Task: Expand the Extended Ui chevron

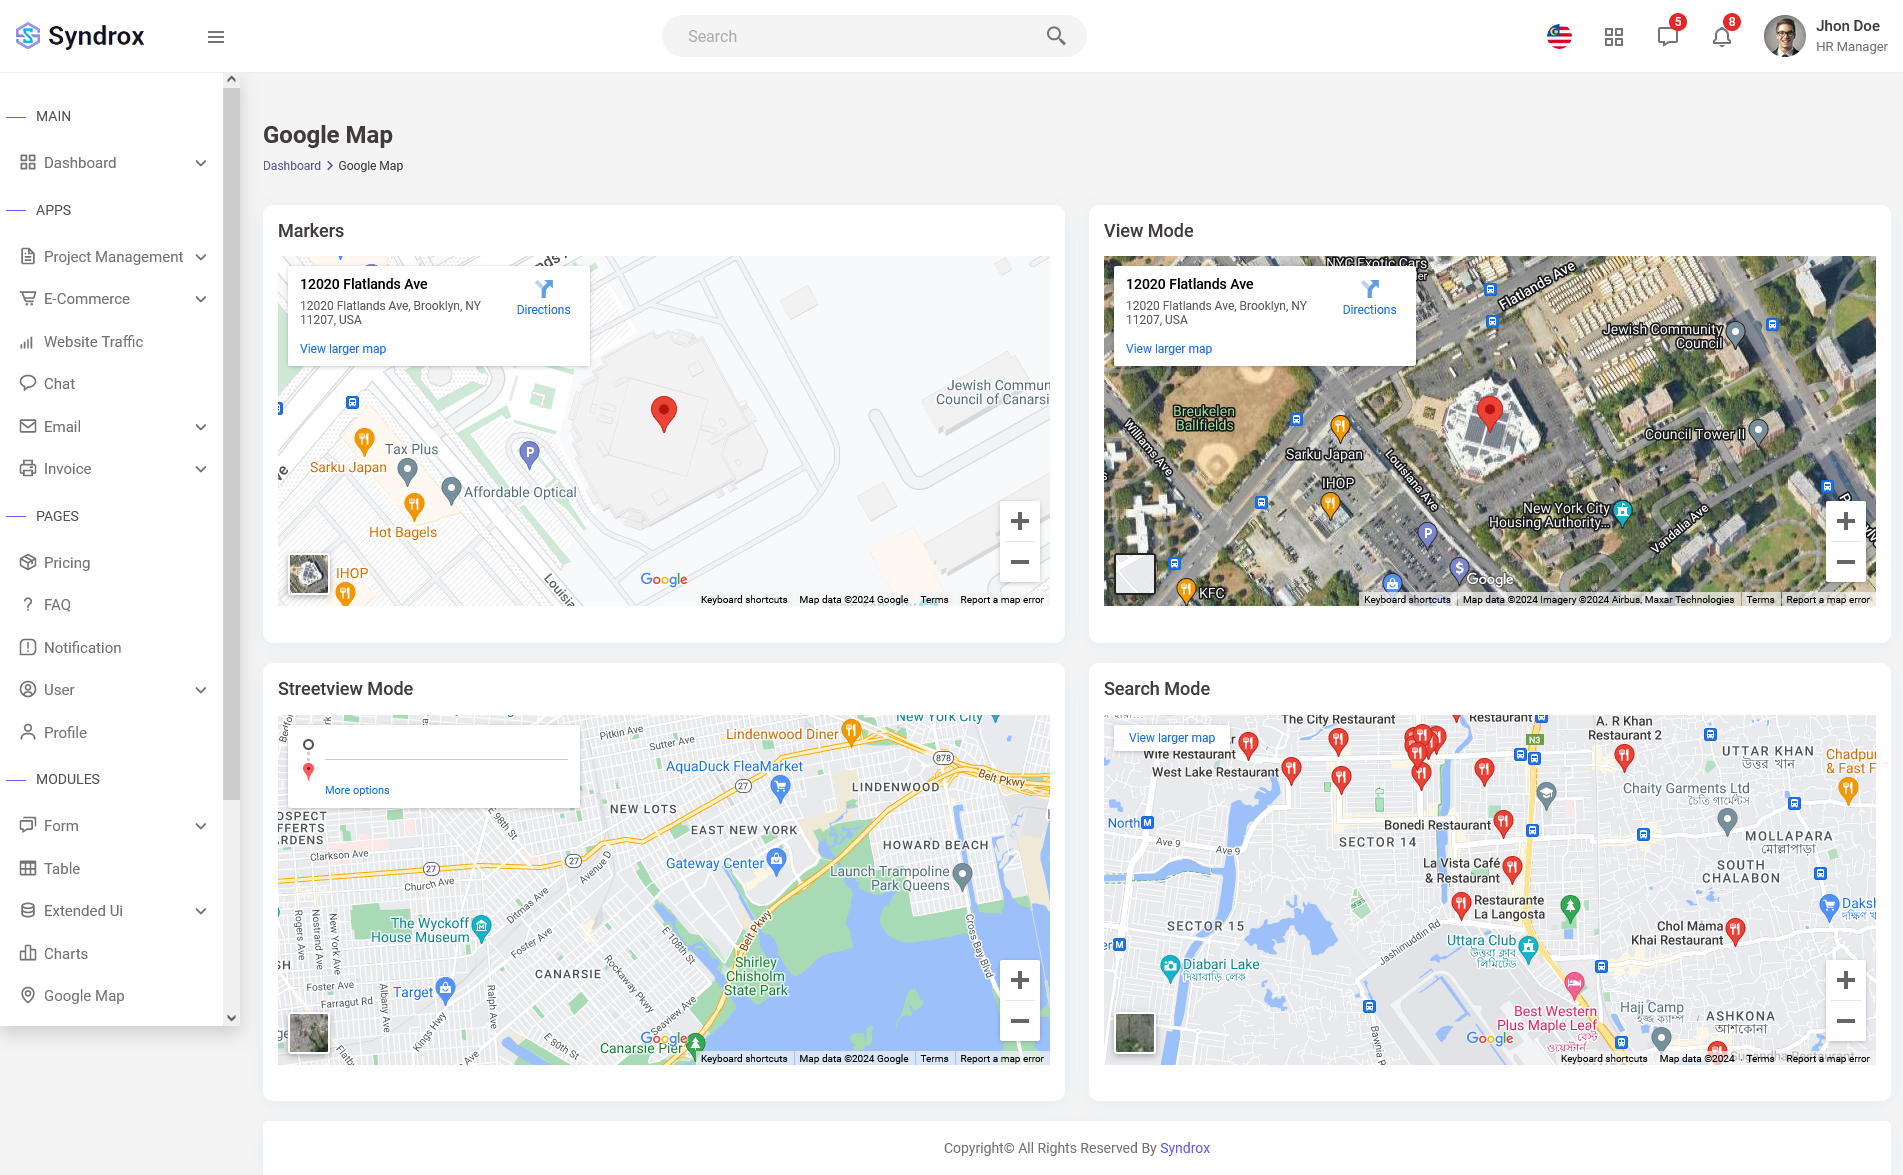Action: 201,911
